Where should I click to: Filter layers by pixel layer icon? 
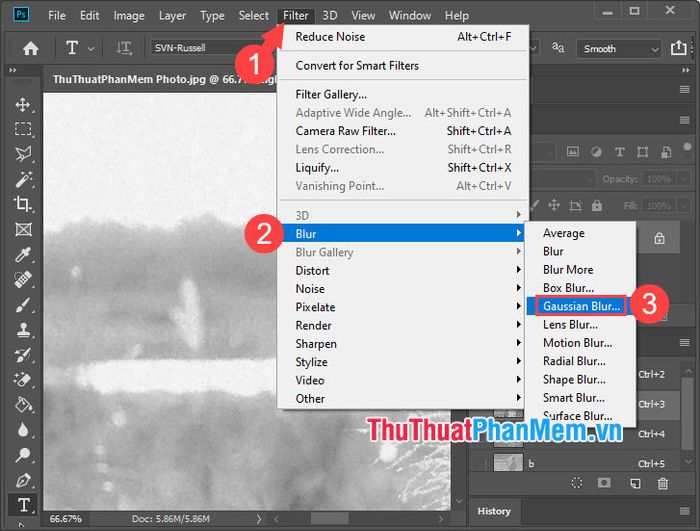tap(573, 152)
